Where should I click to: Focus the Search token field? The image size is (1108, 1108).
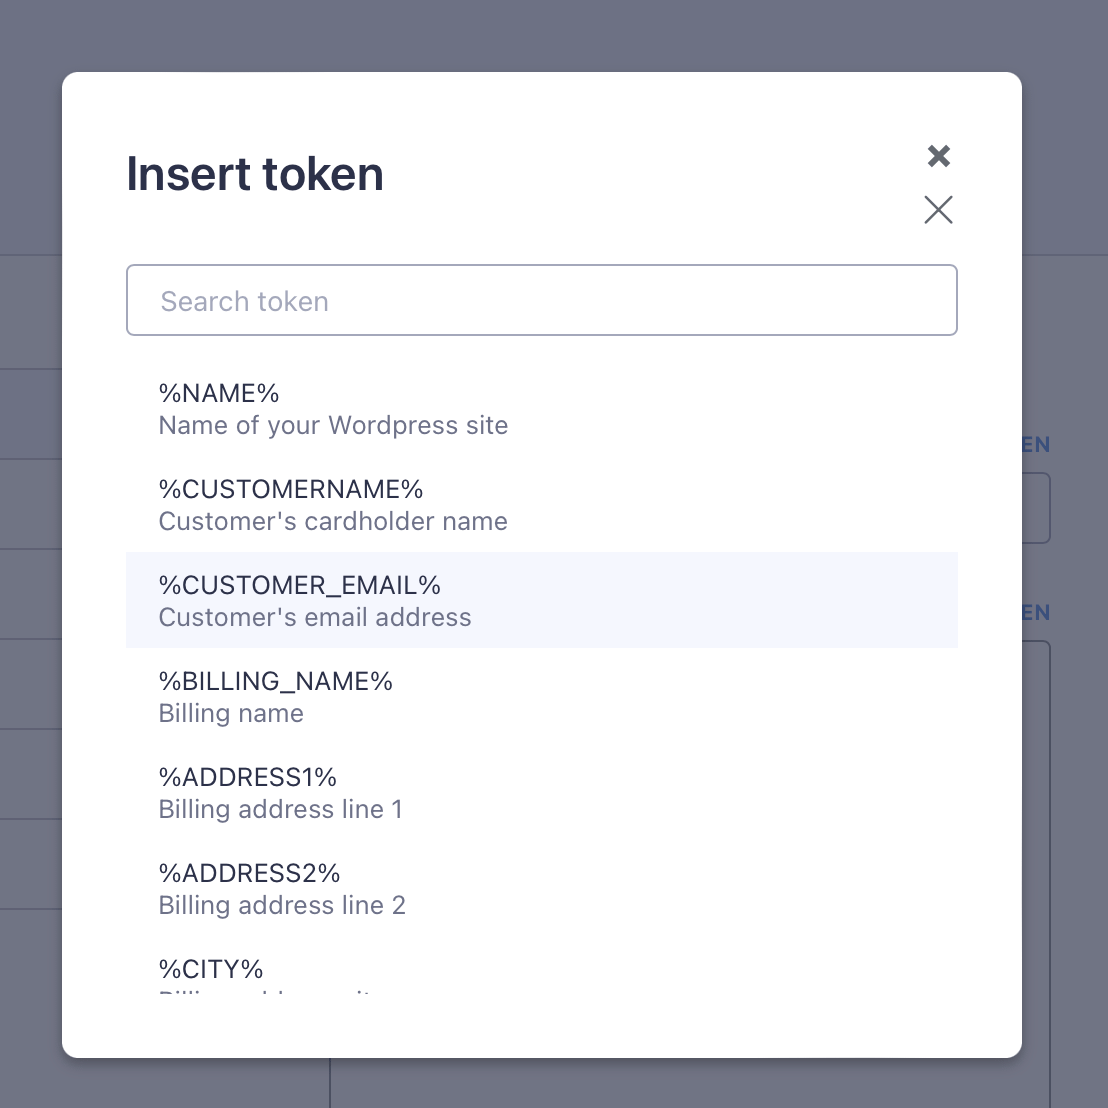(x=541, y=300)
